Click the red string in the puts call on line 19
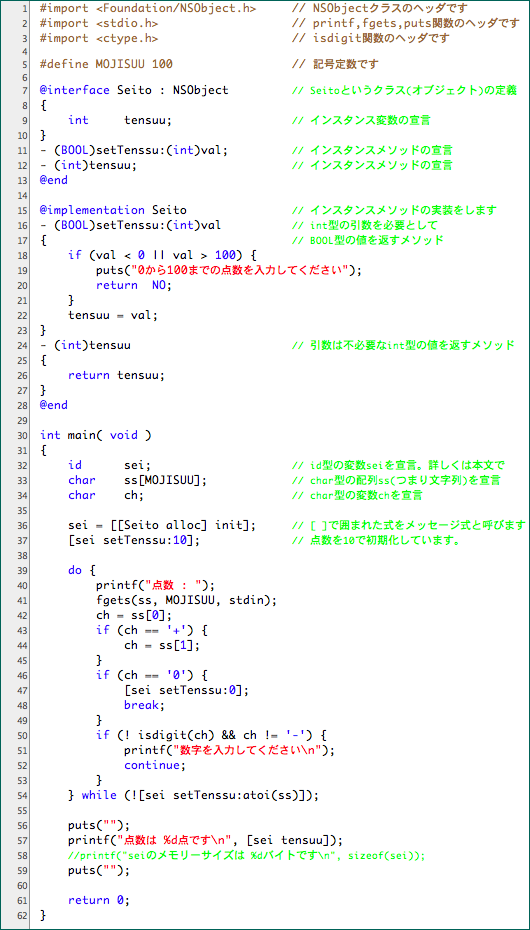 (x=233, y=270)
